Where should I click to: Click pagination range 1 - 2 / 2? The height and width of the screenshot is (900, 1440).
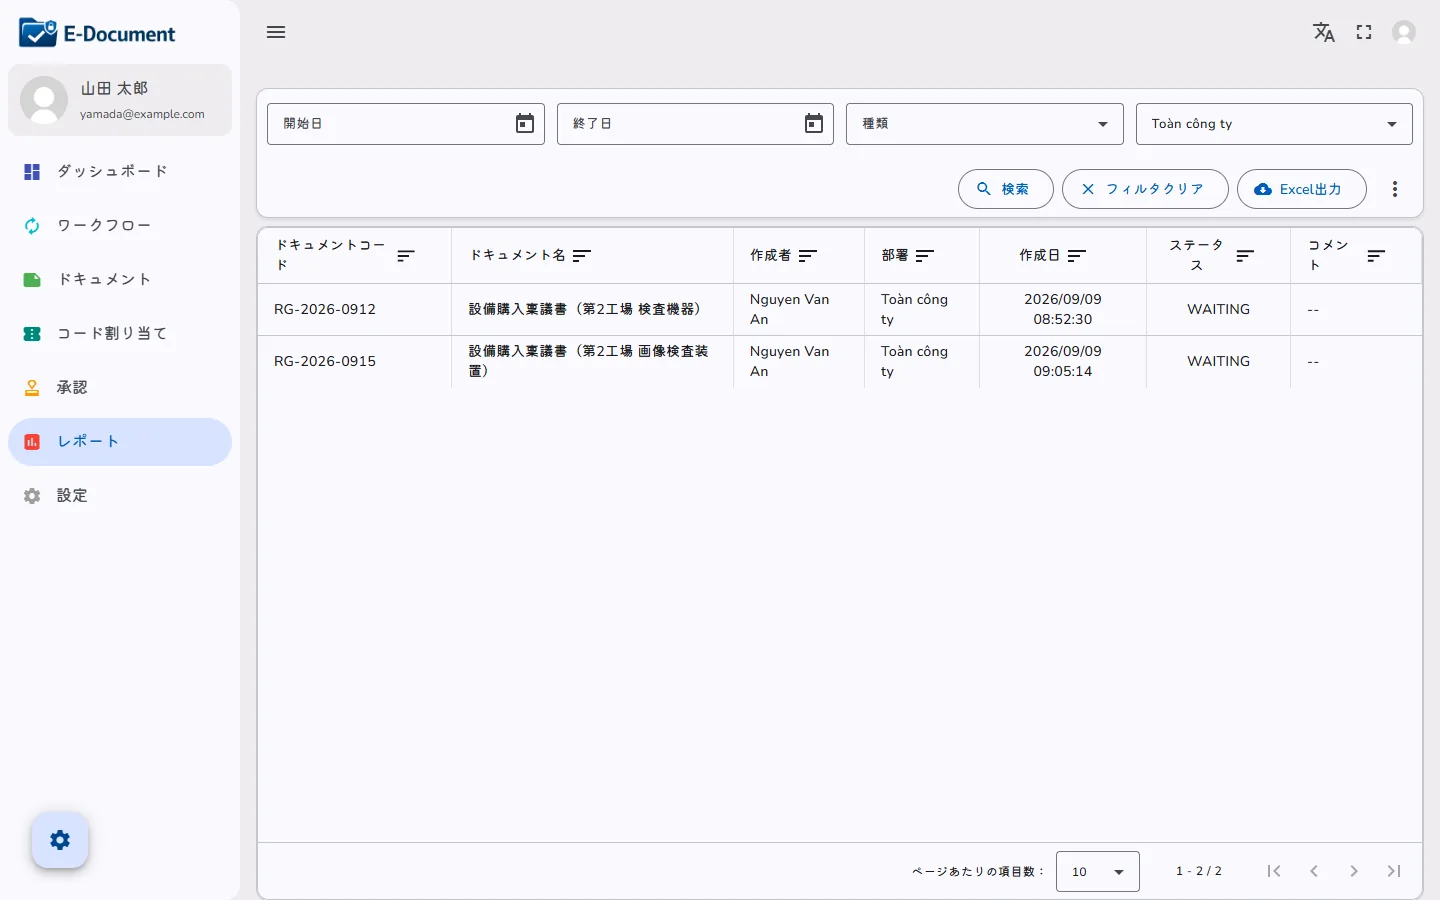(x=1199, y=872)
